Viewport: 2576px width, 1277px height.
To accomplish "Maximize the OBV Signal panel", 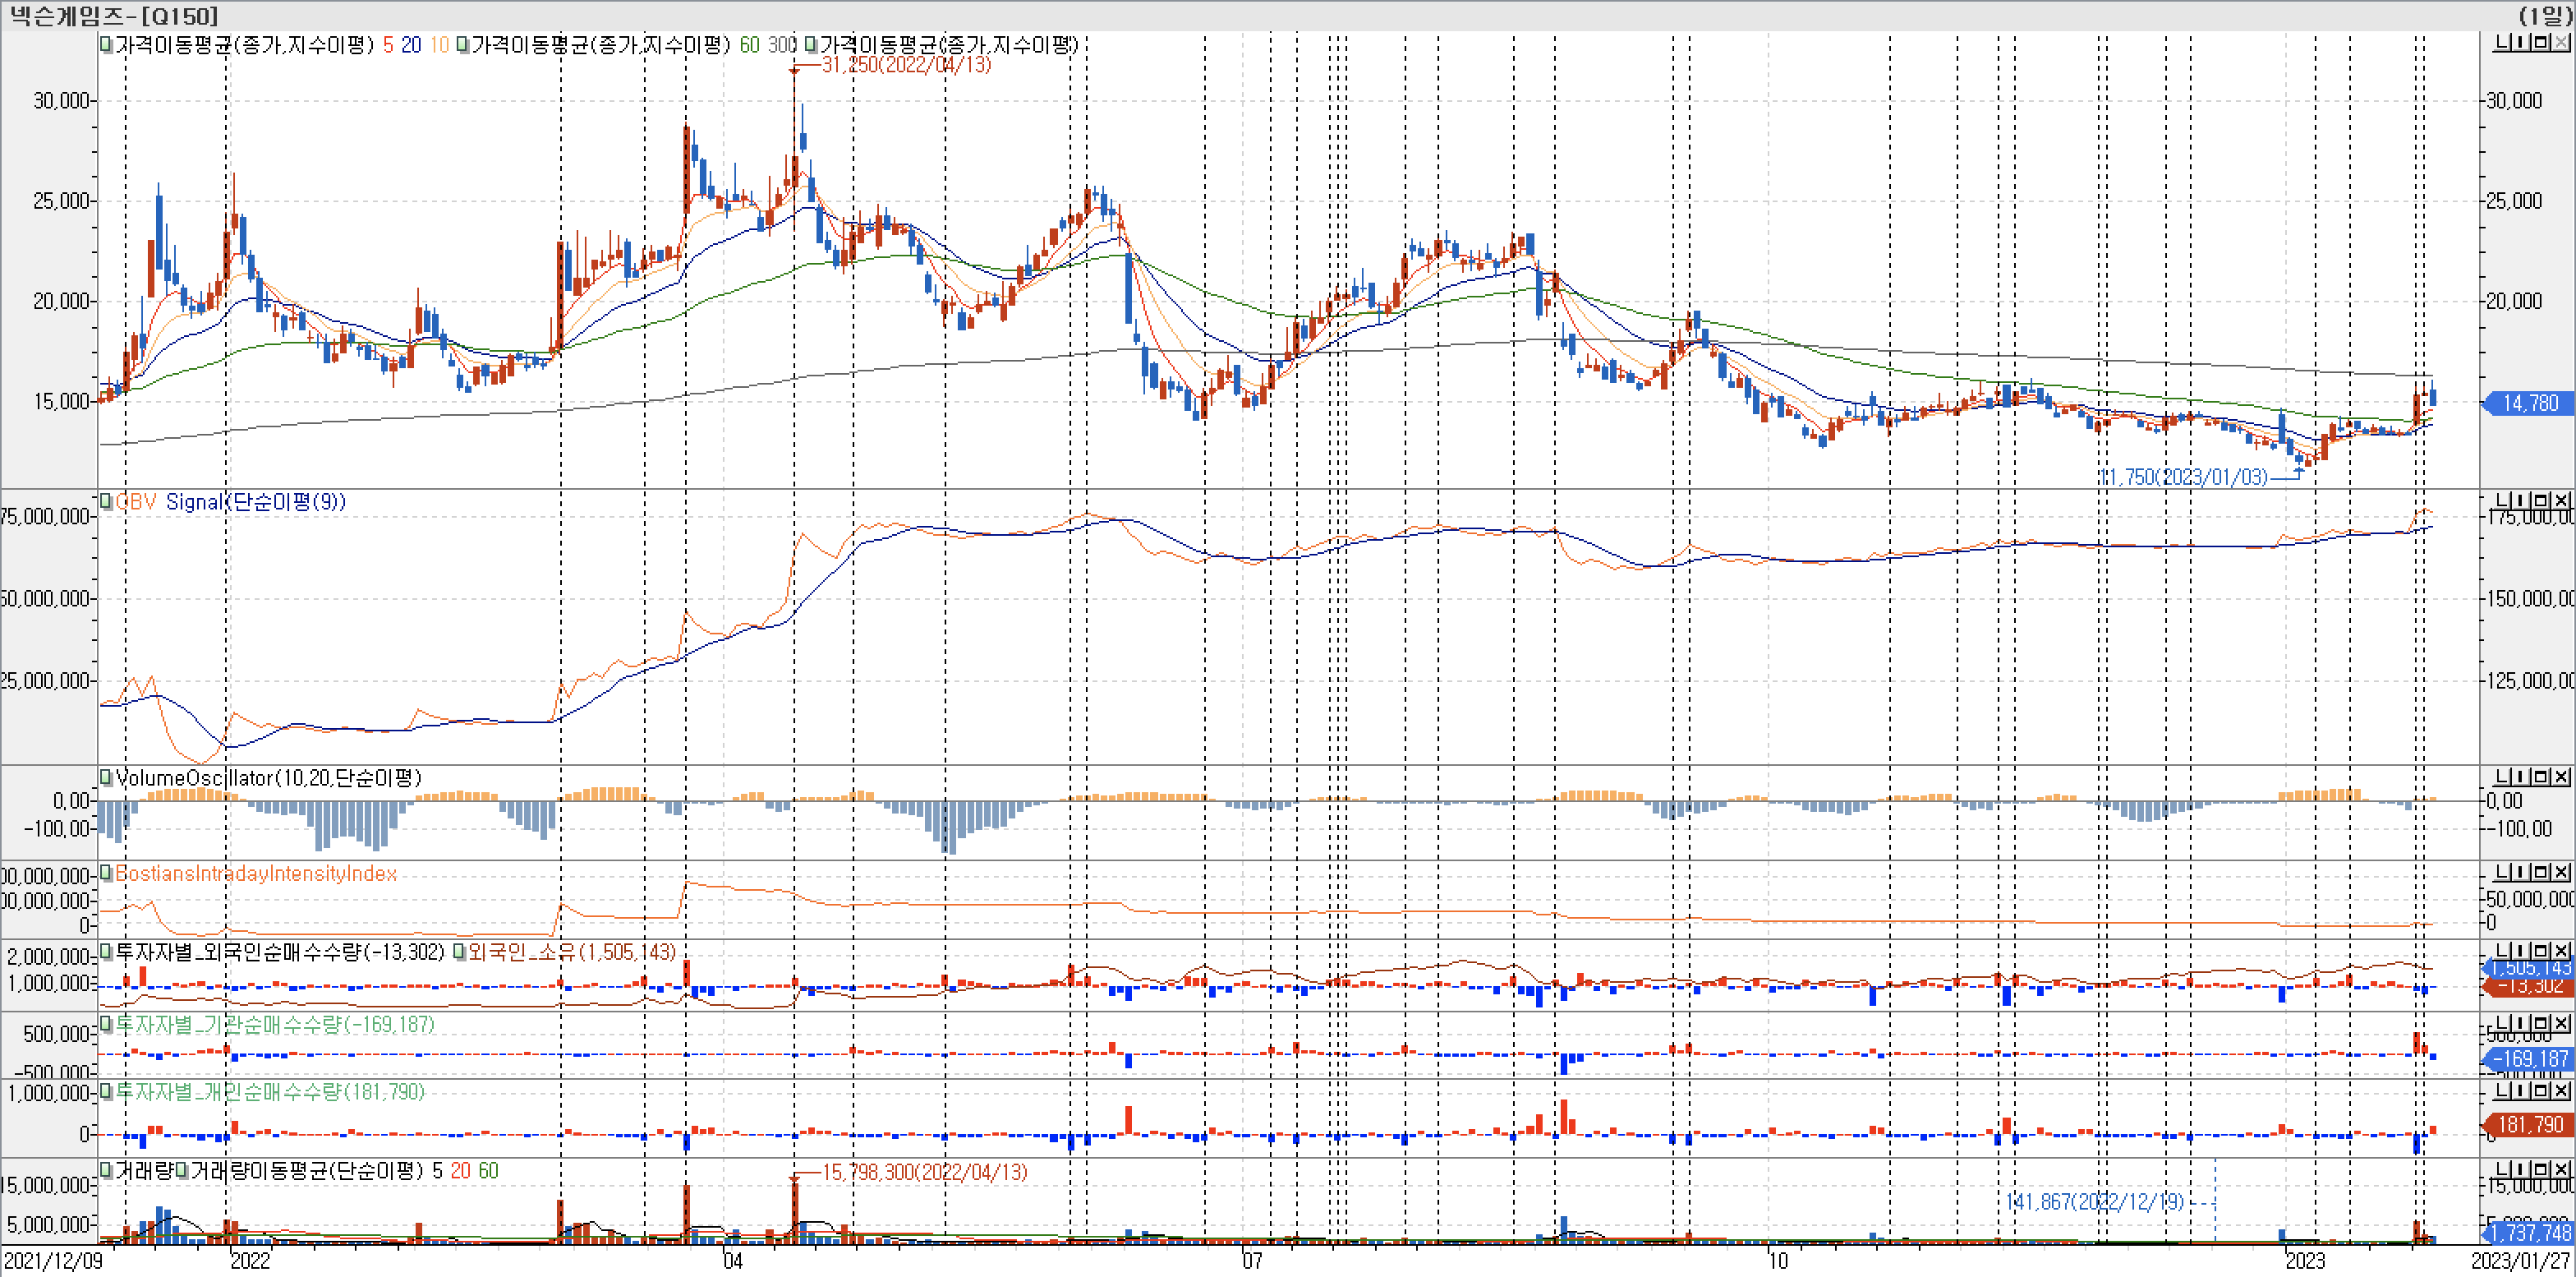I will click(x=2541, y=500).
